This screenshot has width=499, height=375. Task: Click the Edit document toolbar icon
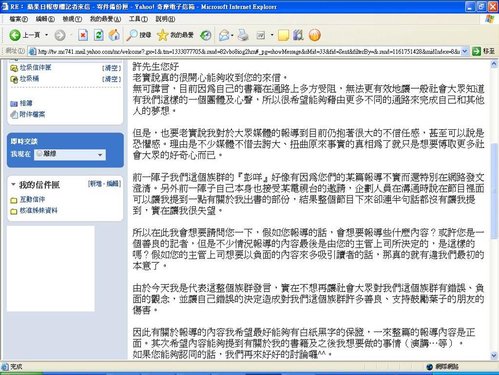coord(261,35)
